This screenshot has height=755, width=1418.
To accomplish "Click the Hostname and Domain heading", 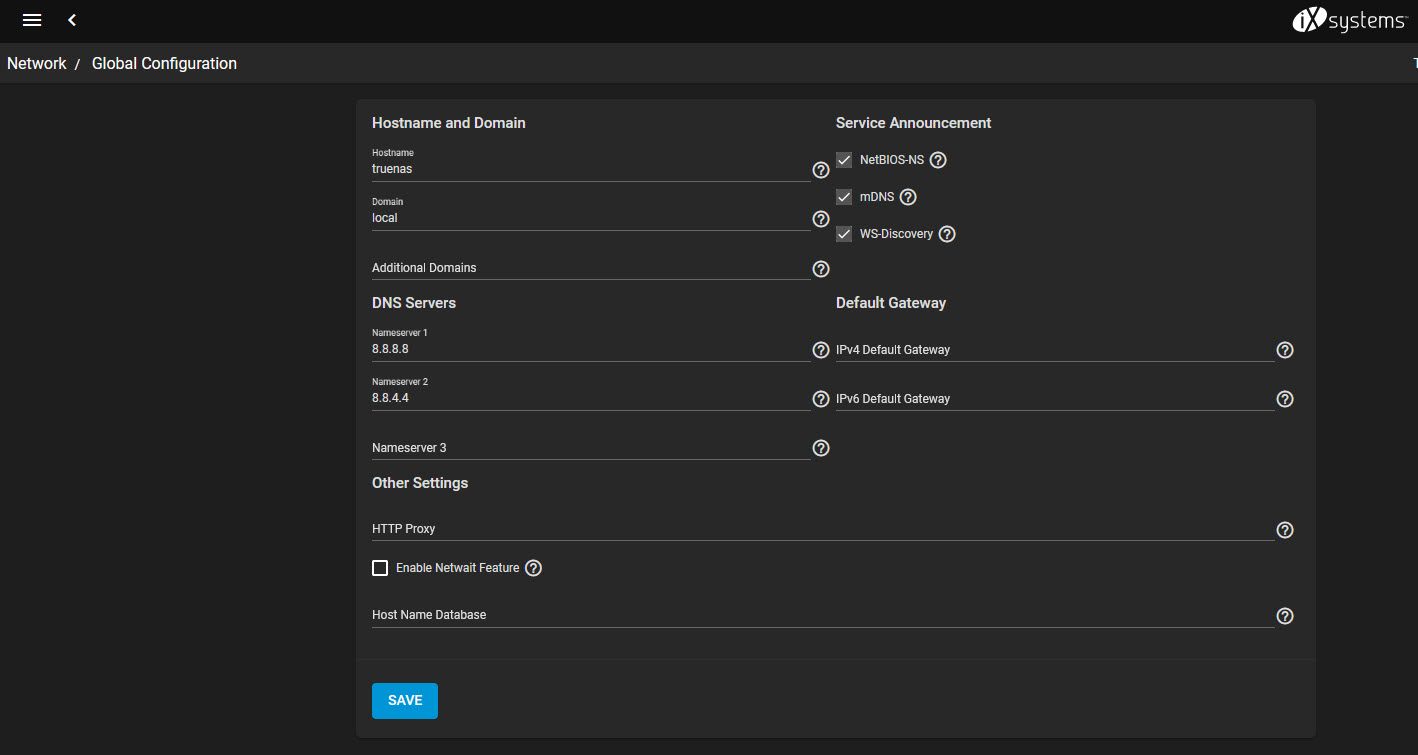I will [449, 123].
